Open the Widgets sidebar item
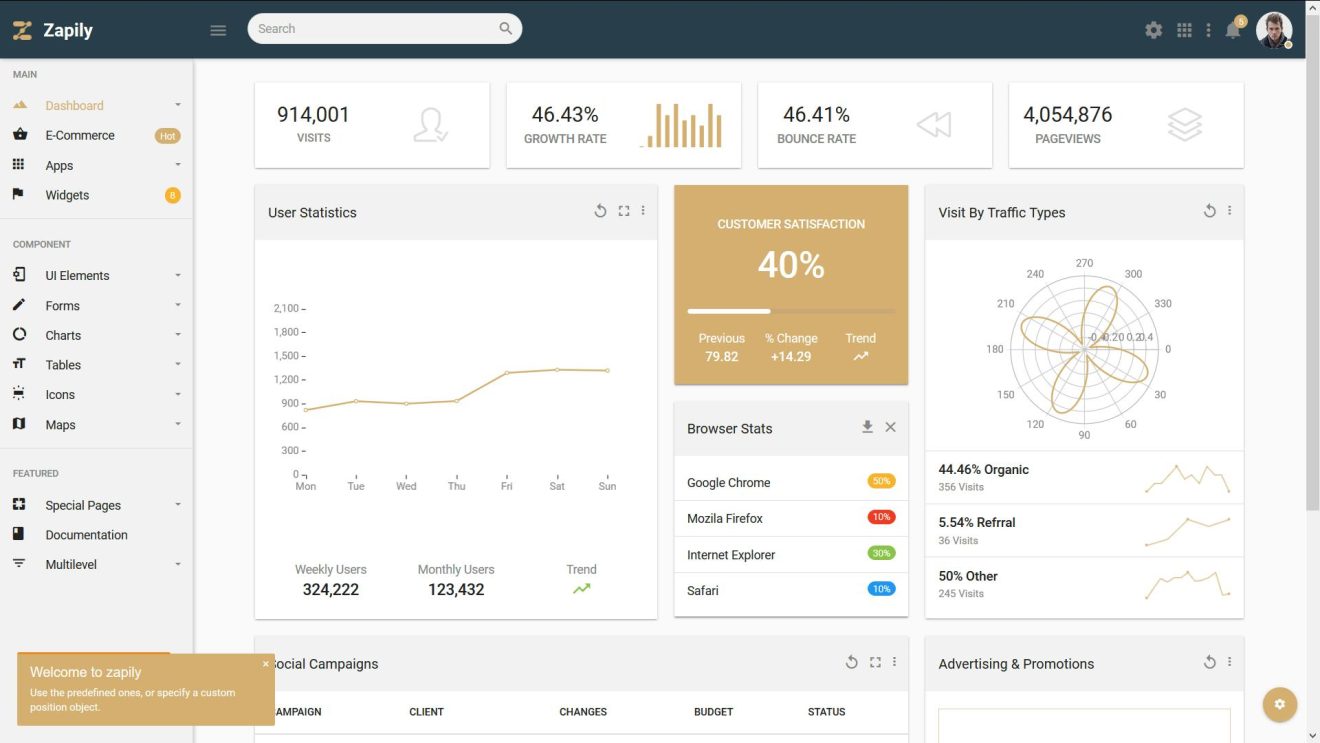Viewport: 1320px width, 743px height. (66, 195)
